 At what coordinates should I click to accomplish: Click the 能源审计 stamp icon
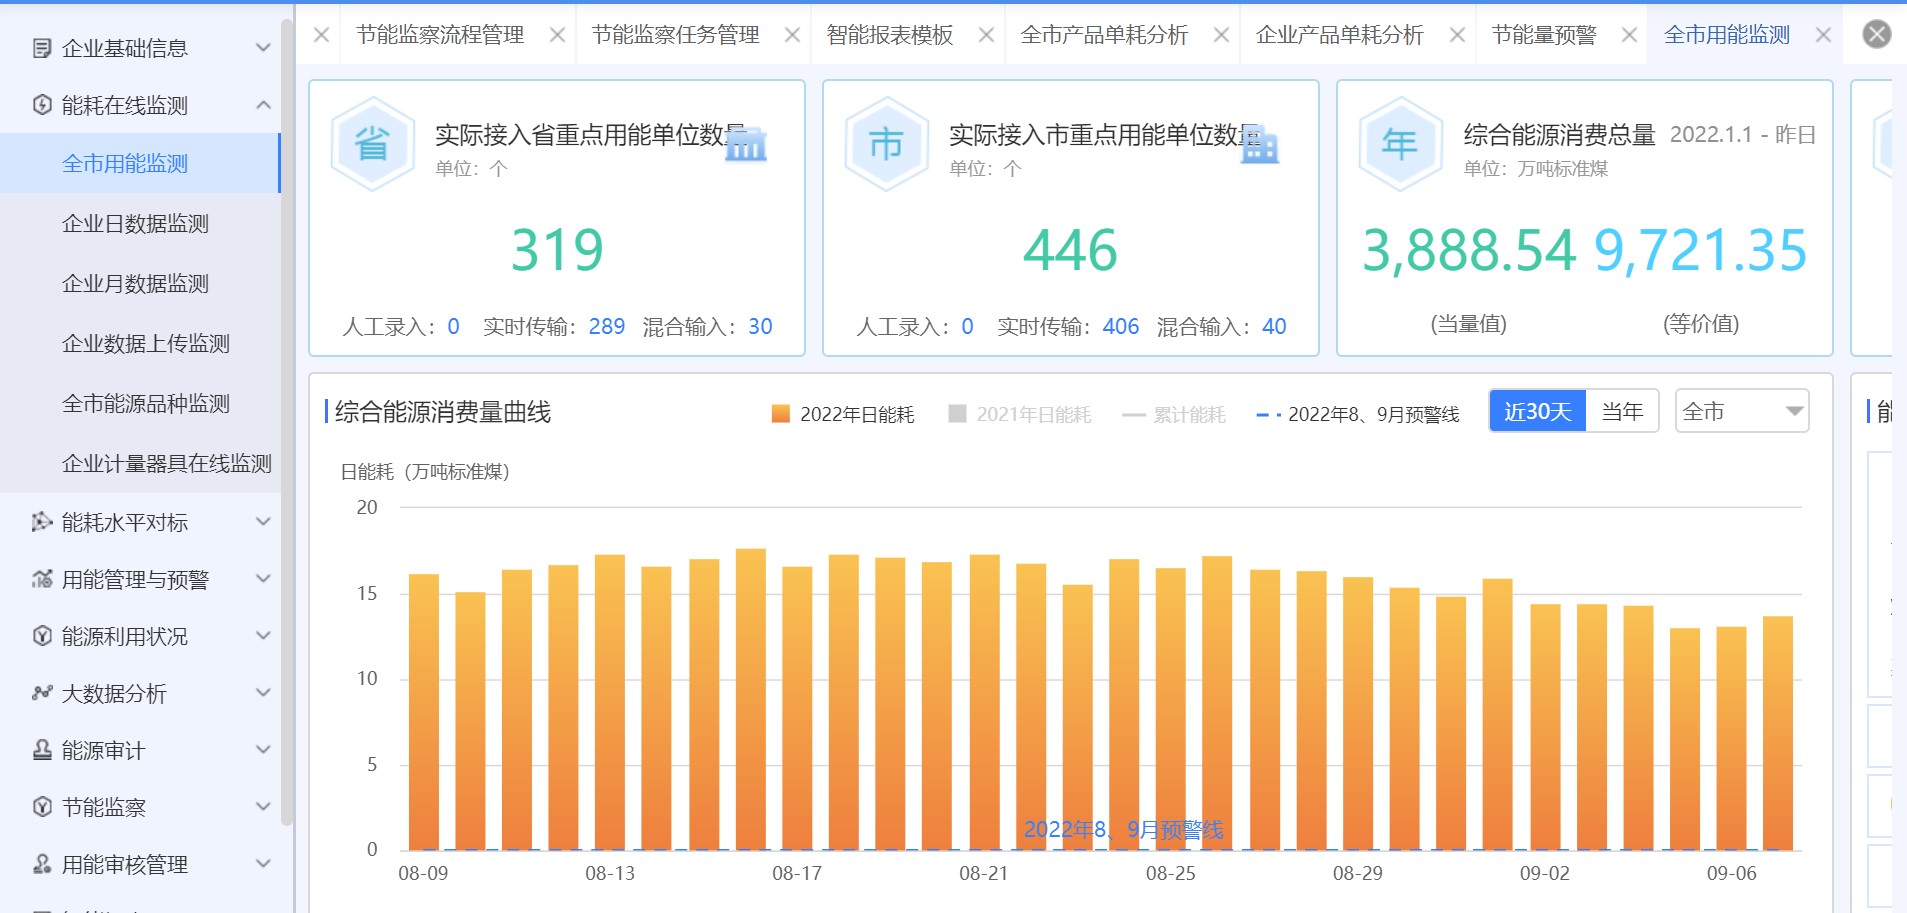pos(42,750)
